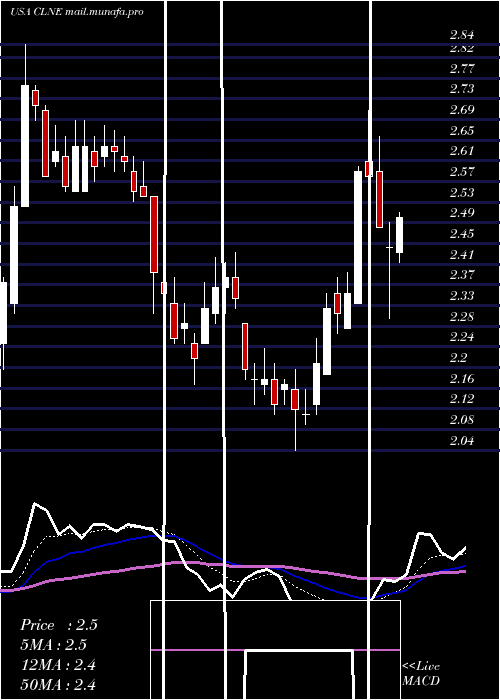Click the 2.08 price axis label
This screenshot has height=700, width=500.
click(462, 420)
